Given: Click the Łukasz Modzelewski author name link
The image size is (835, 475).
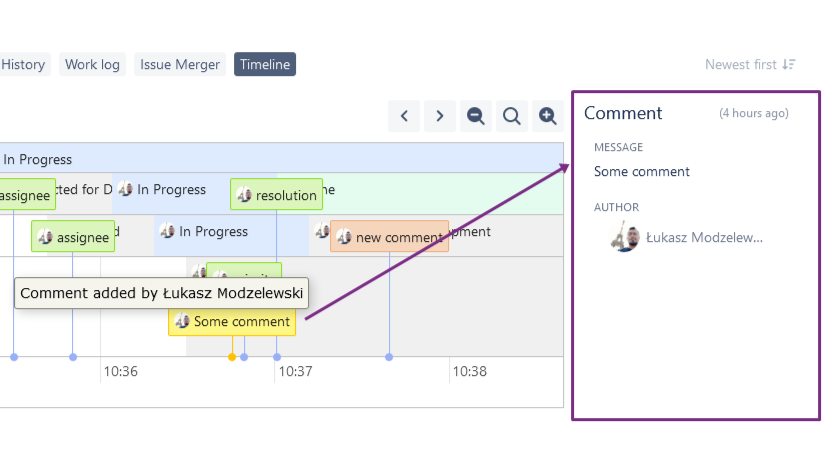Looking at the screenshot, I should [x=704, y=238].
